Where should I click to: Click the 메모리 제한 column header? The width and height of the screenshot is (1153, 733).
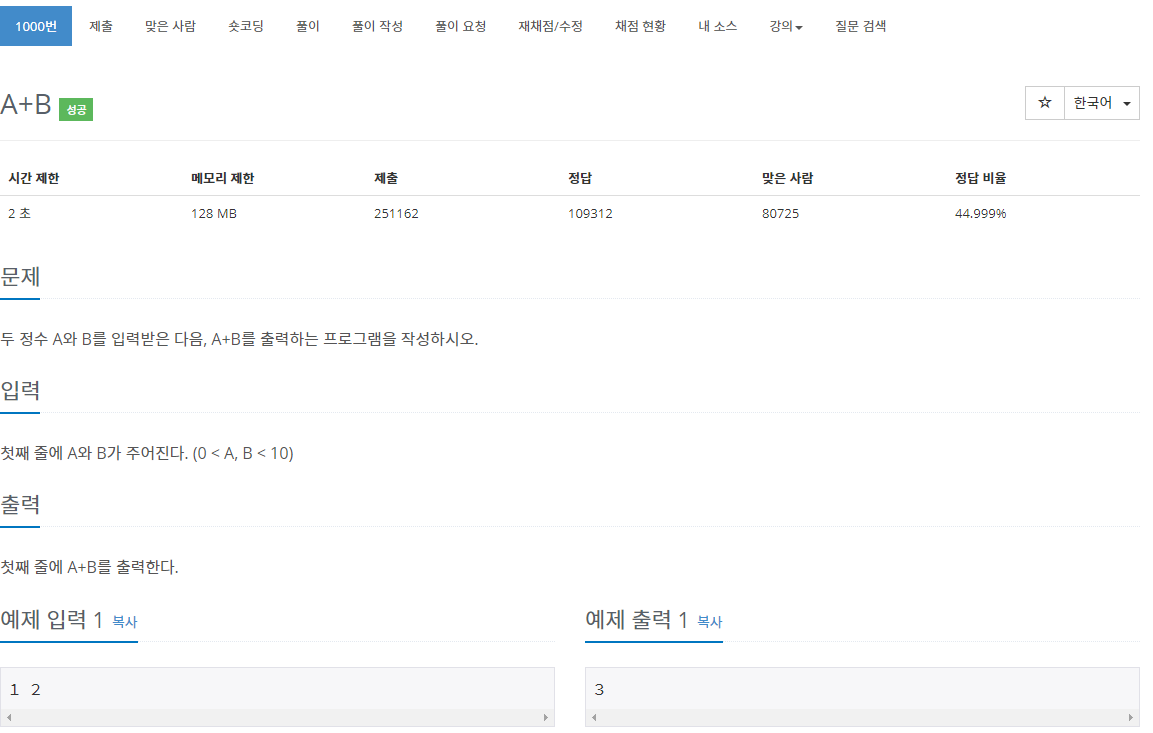223,178
